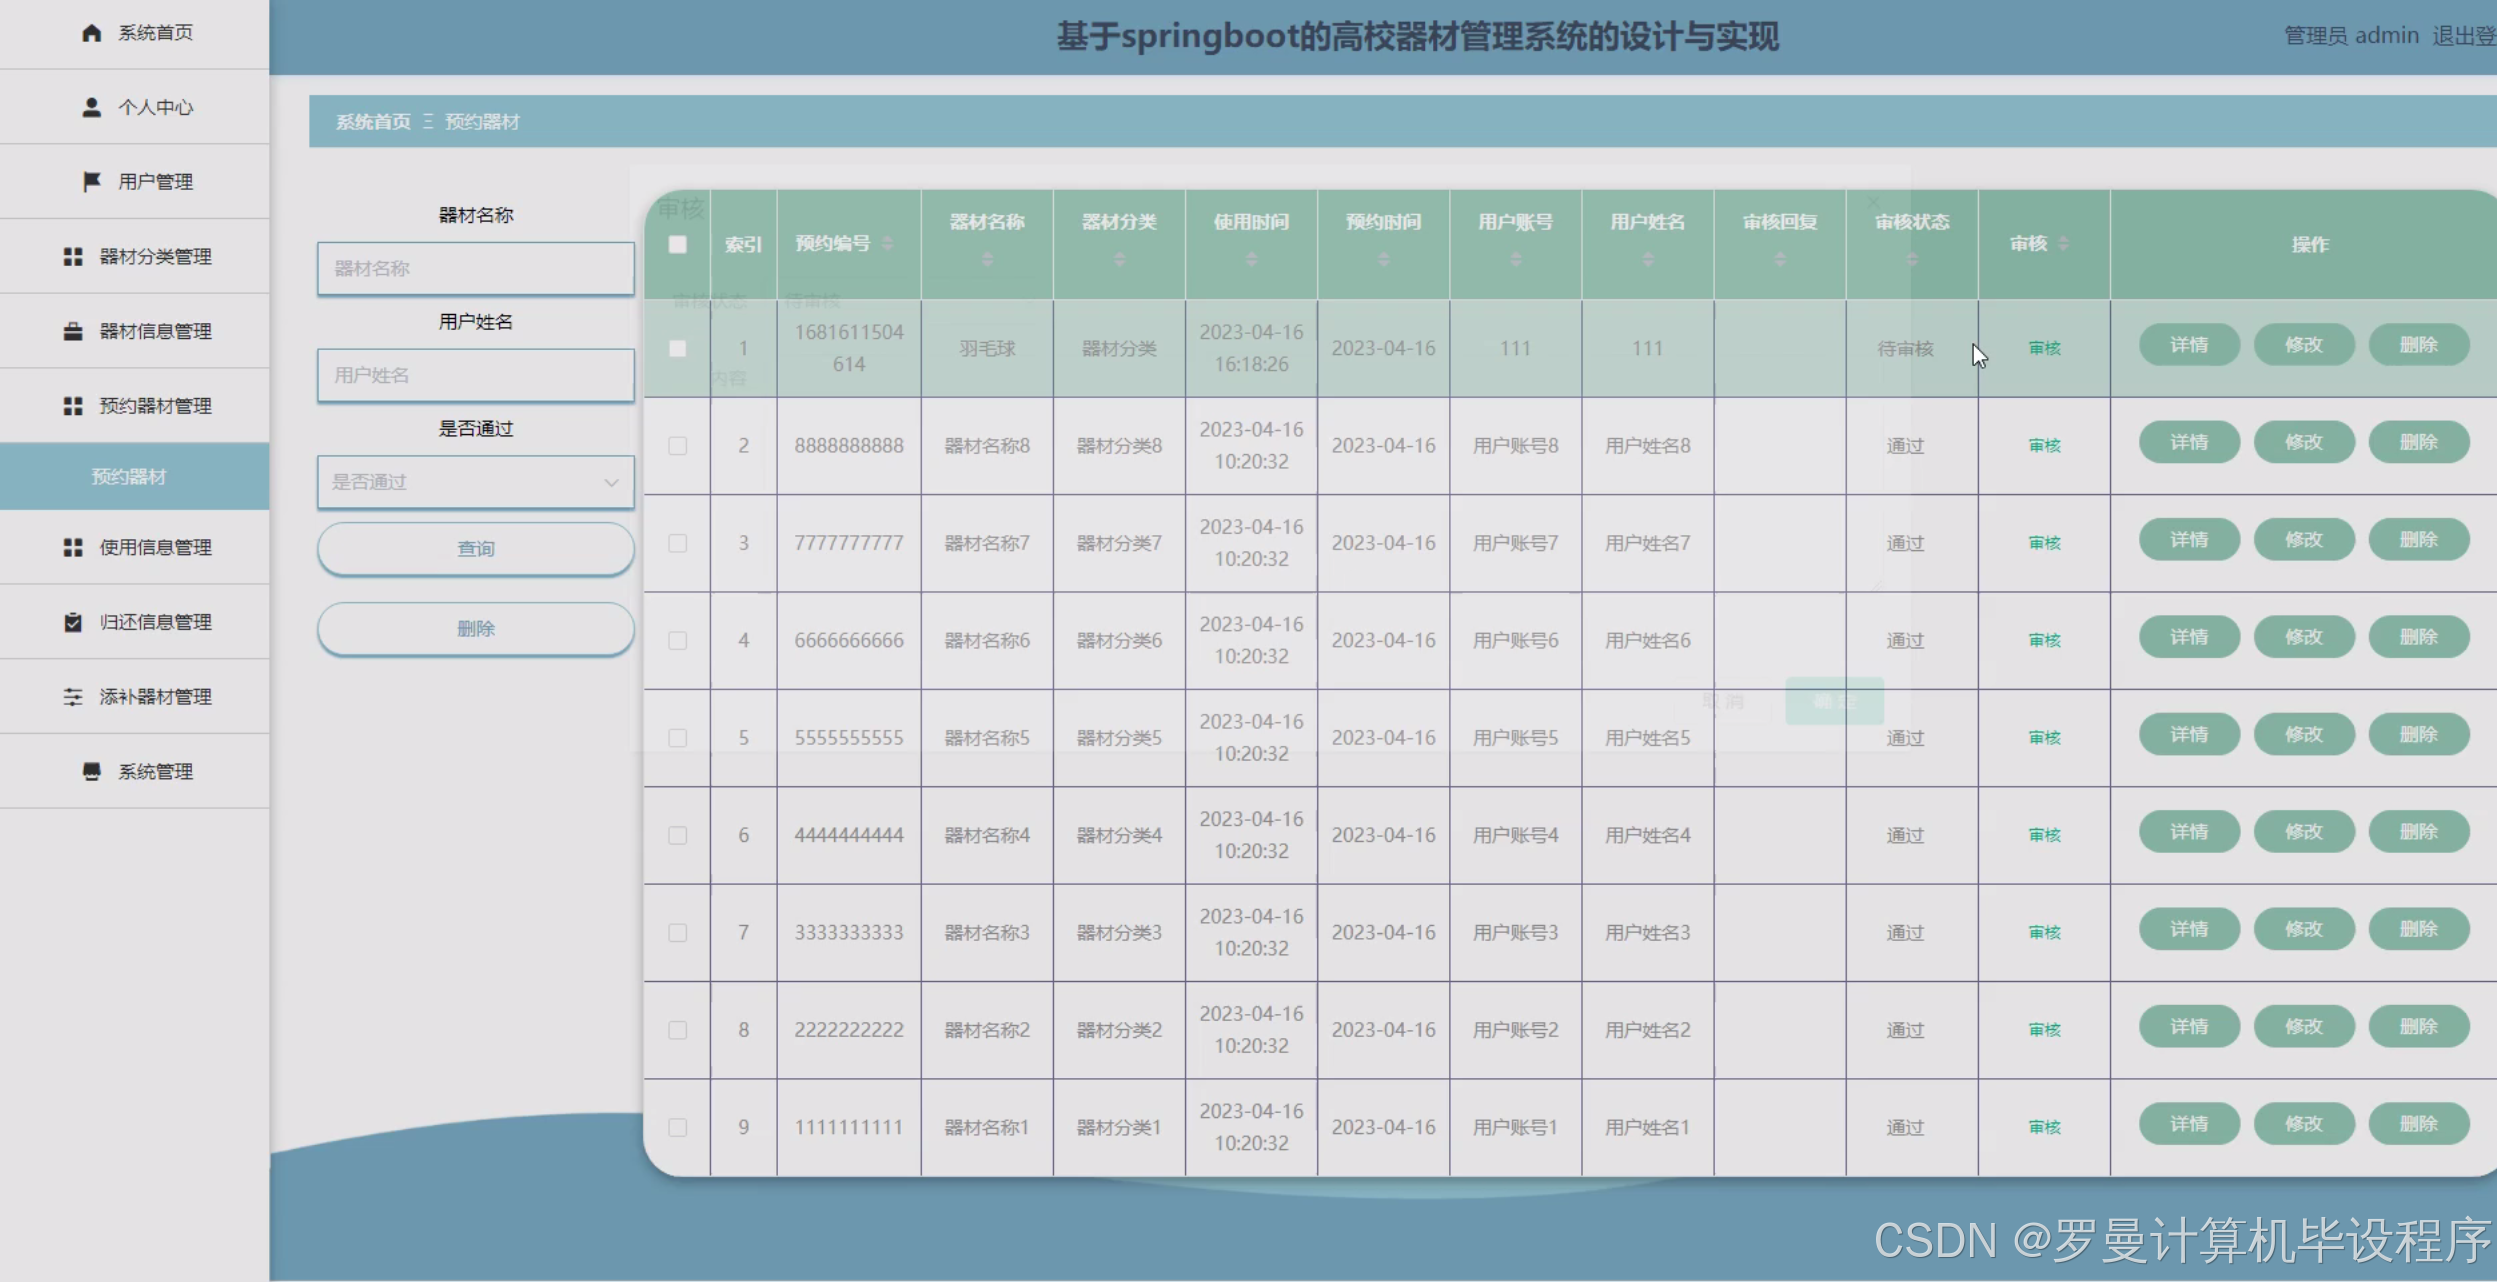Check the checkbox for row 8888888888

tap(676, 444)
